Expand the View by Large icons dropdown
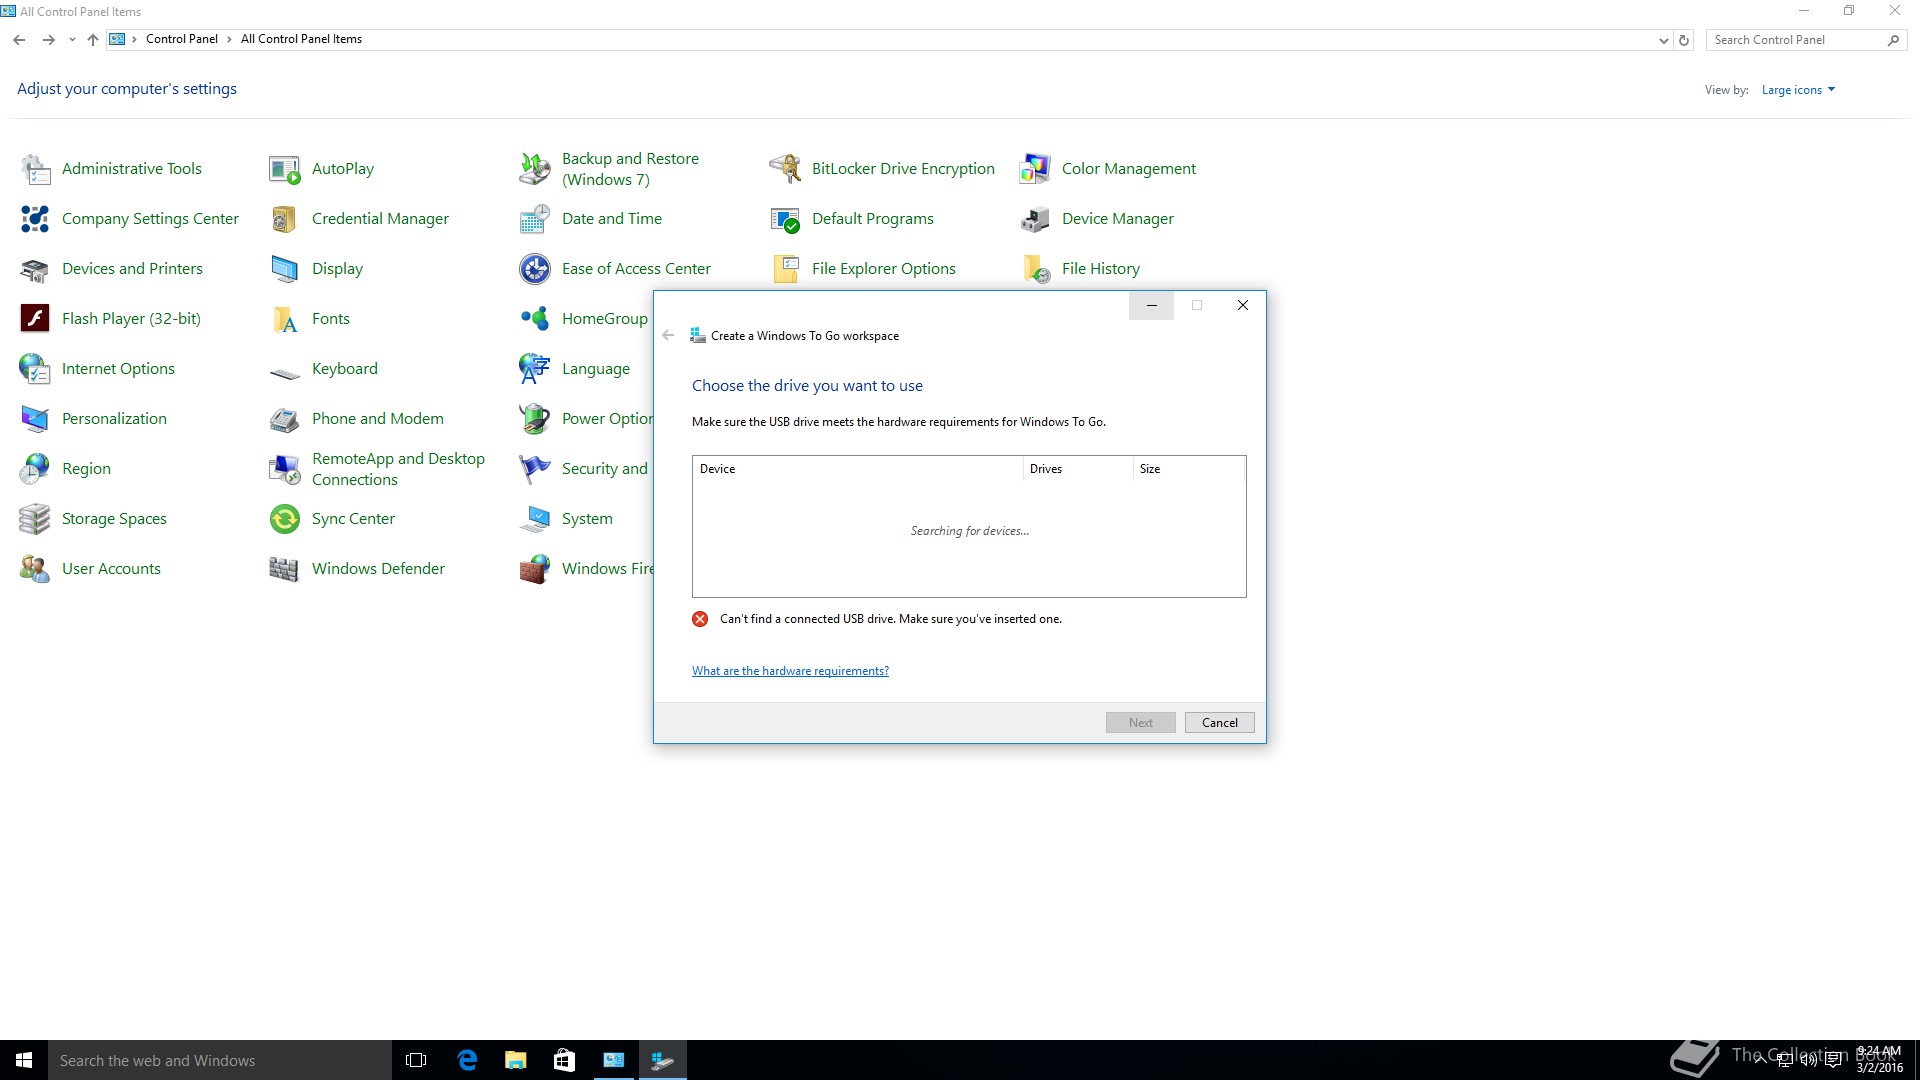The height and width of the screenshot is (1080, 1920). tap(1798, 90)
